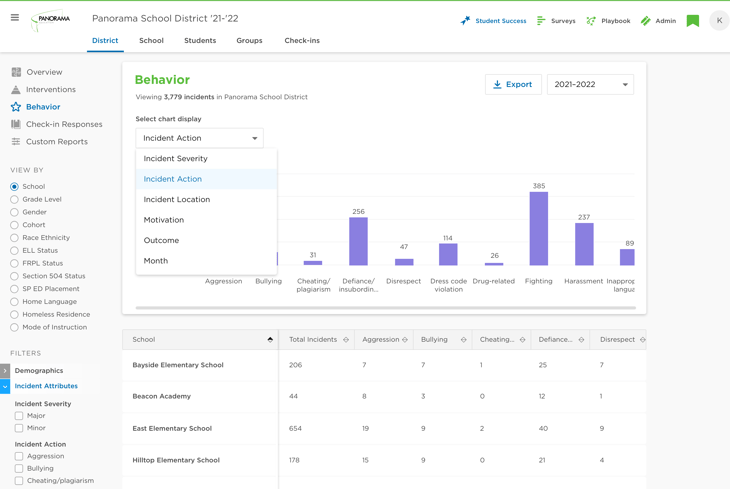Screen dimensions: 730x489
Task: Click the Playbook icon
Action: (591, 20)
